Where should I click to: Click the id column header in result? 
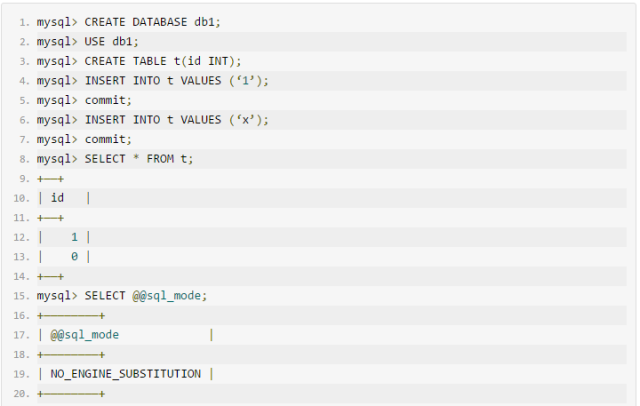57,198
